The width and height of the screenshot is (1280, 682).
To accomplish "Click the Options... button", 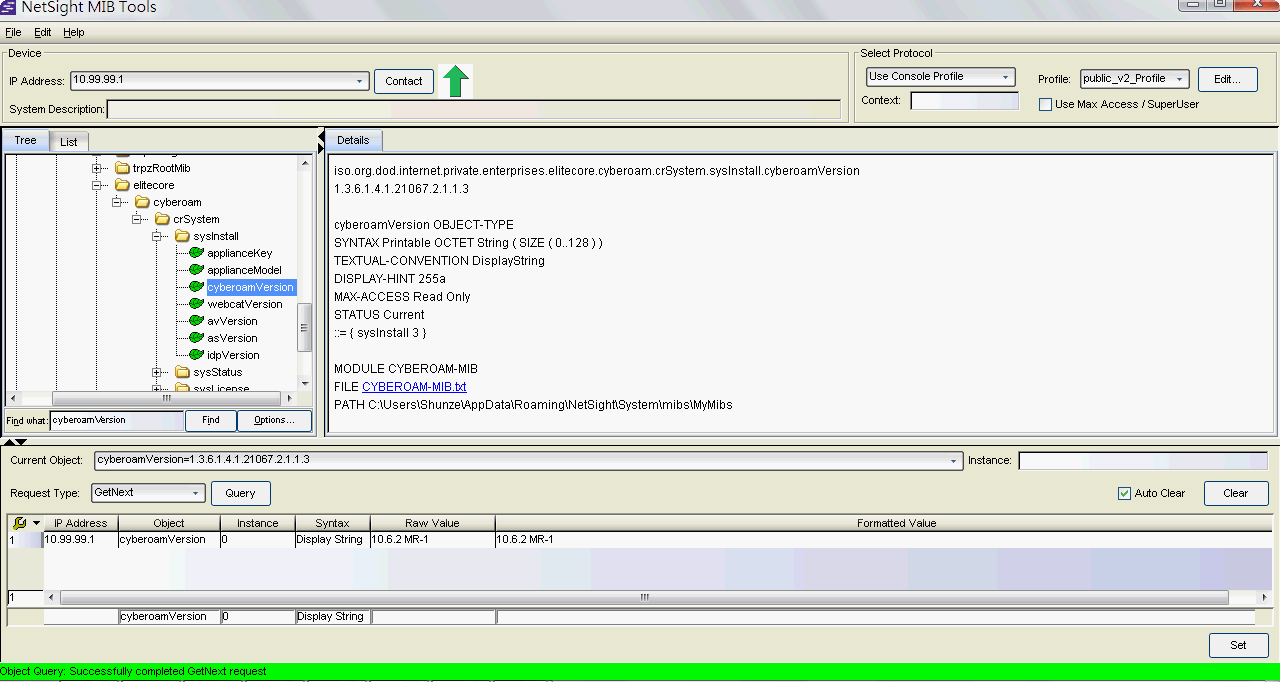I will coord(274,420).
